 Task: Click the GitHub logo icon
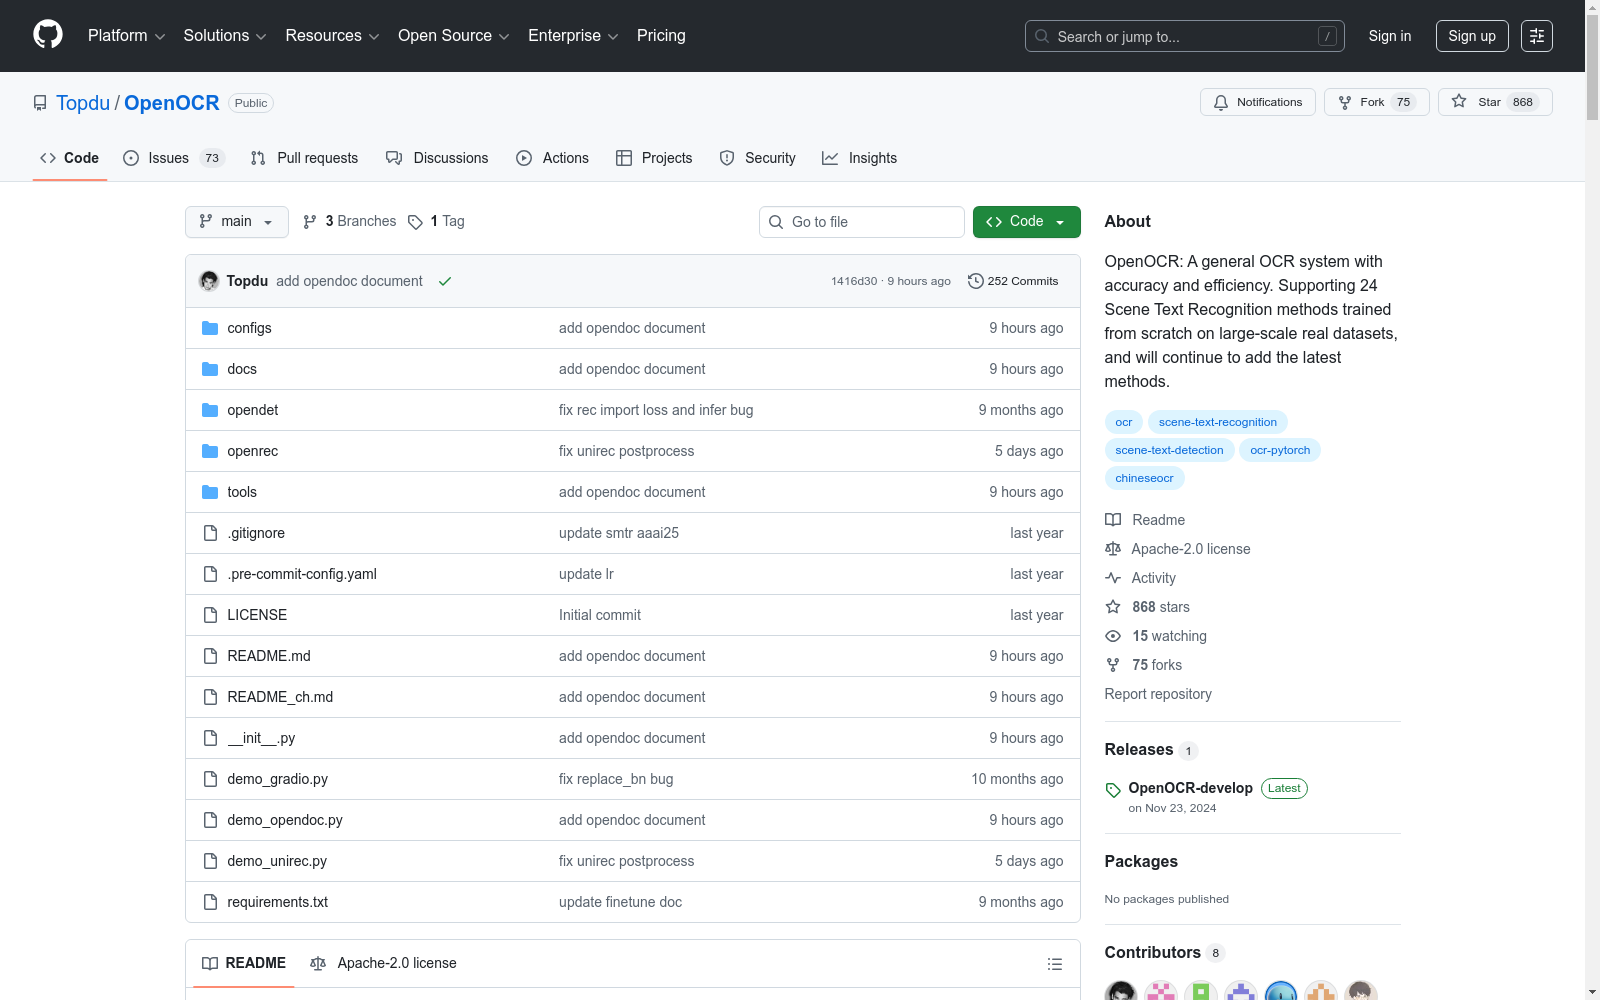48,35
